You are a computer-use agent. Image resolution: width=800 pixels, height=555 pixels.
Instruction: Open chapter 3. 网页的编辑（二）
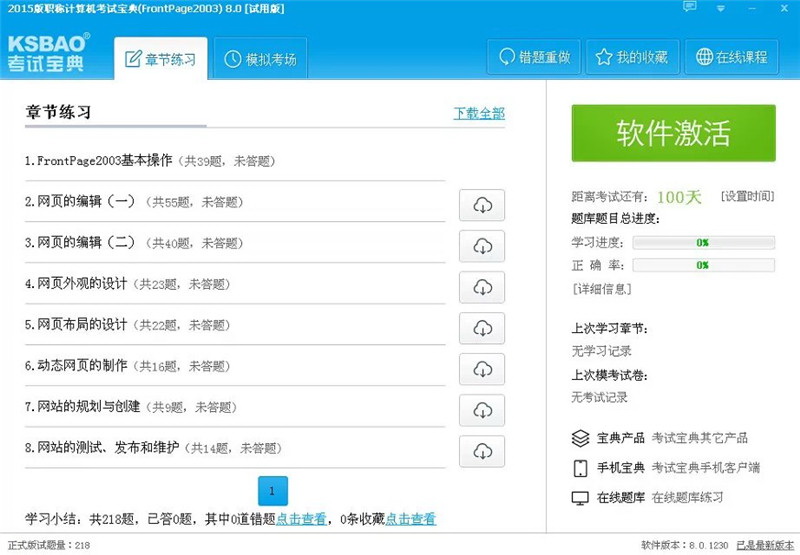(x=134, y=243)
